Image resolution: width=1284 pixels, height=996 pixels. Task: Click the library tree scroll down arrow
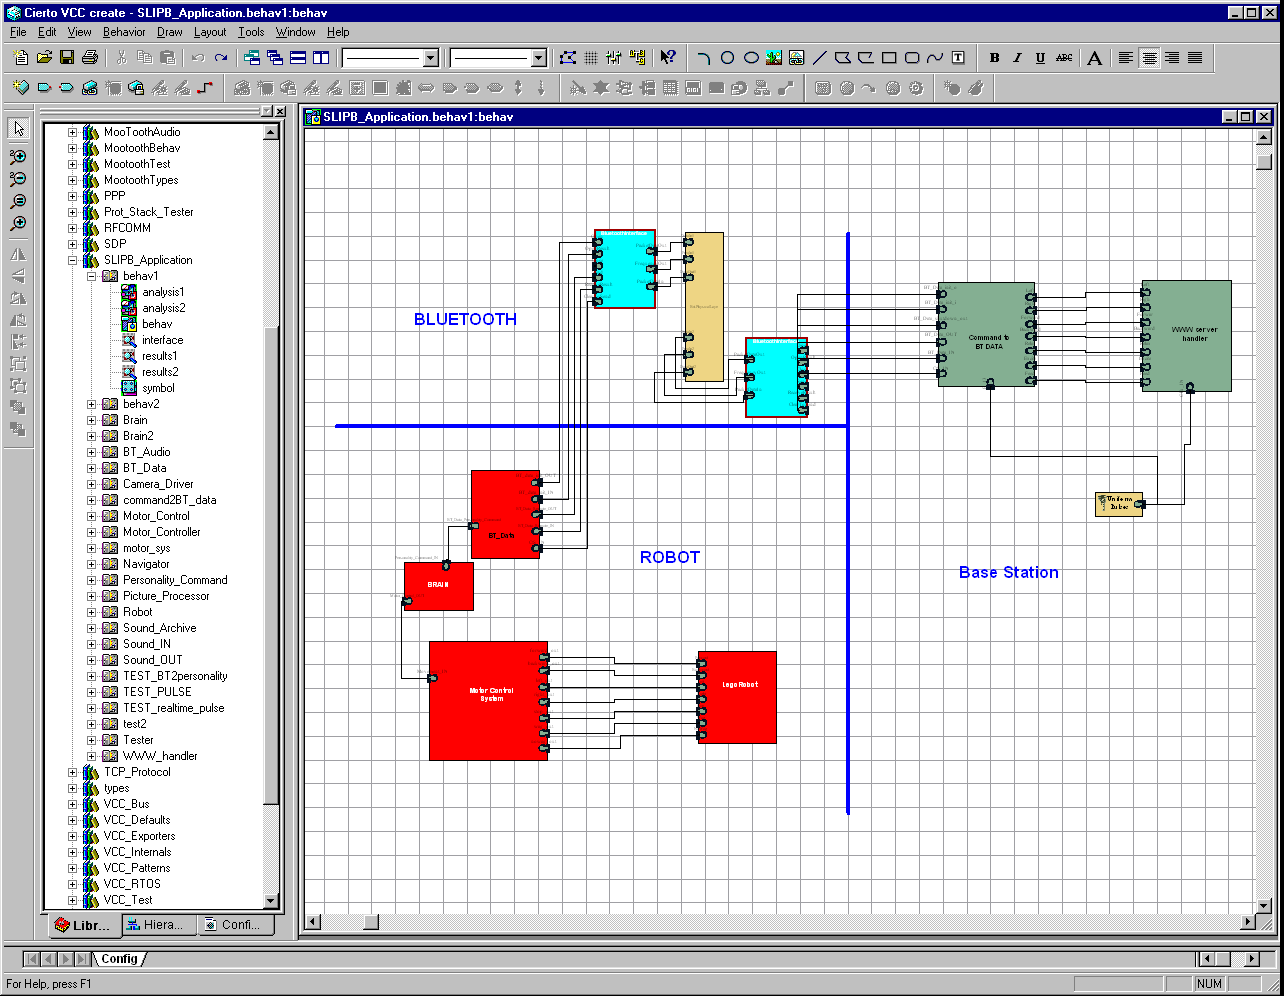coord(271,900)
